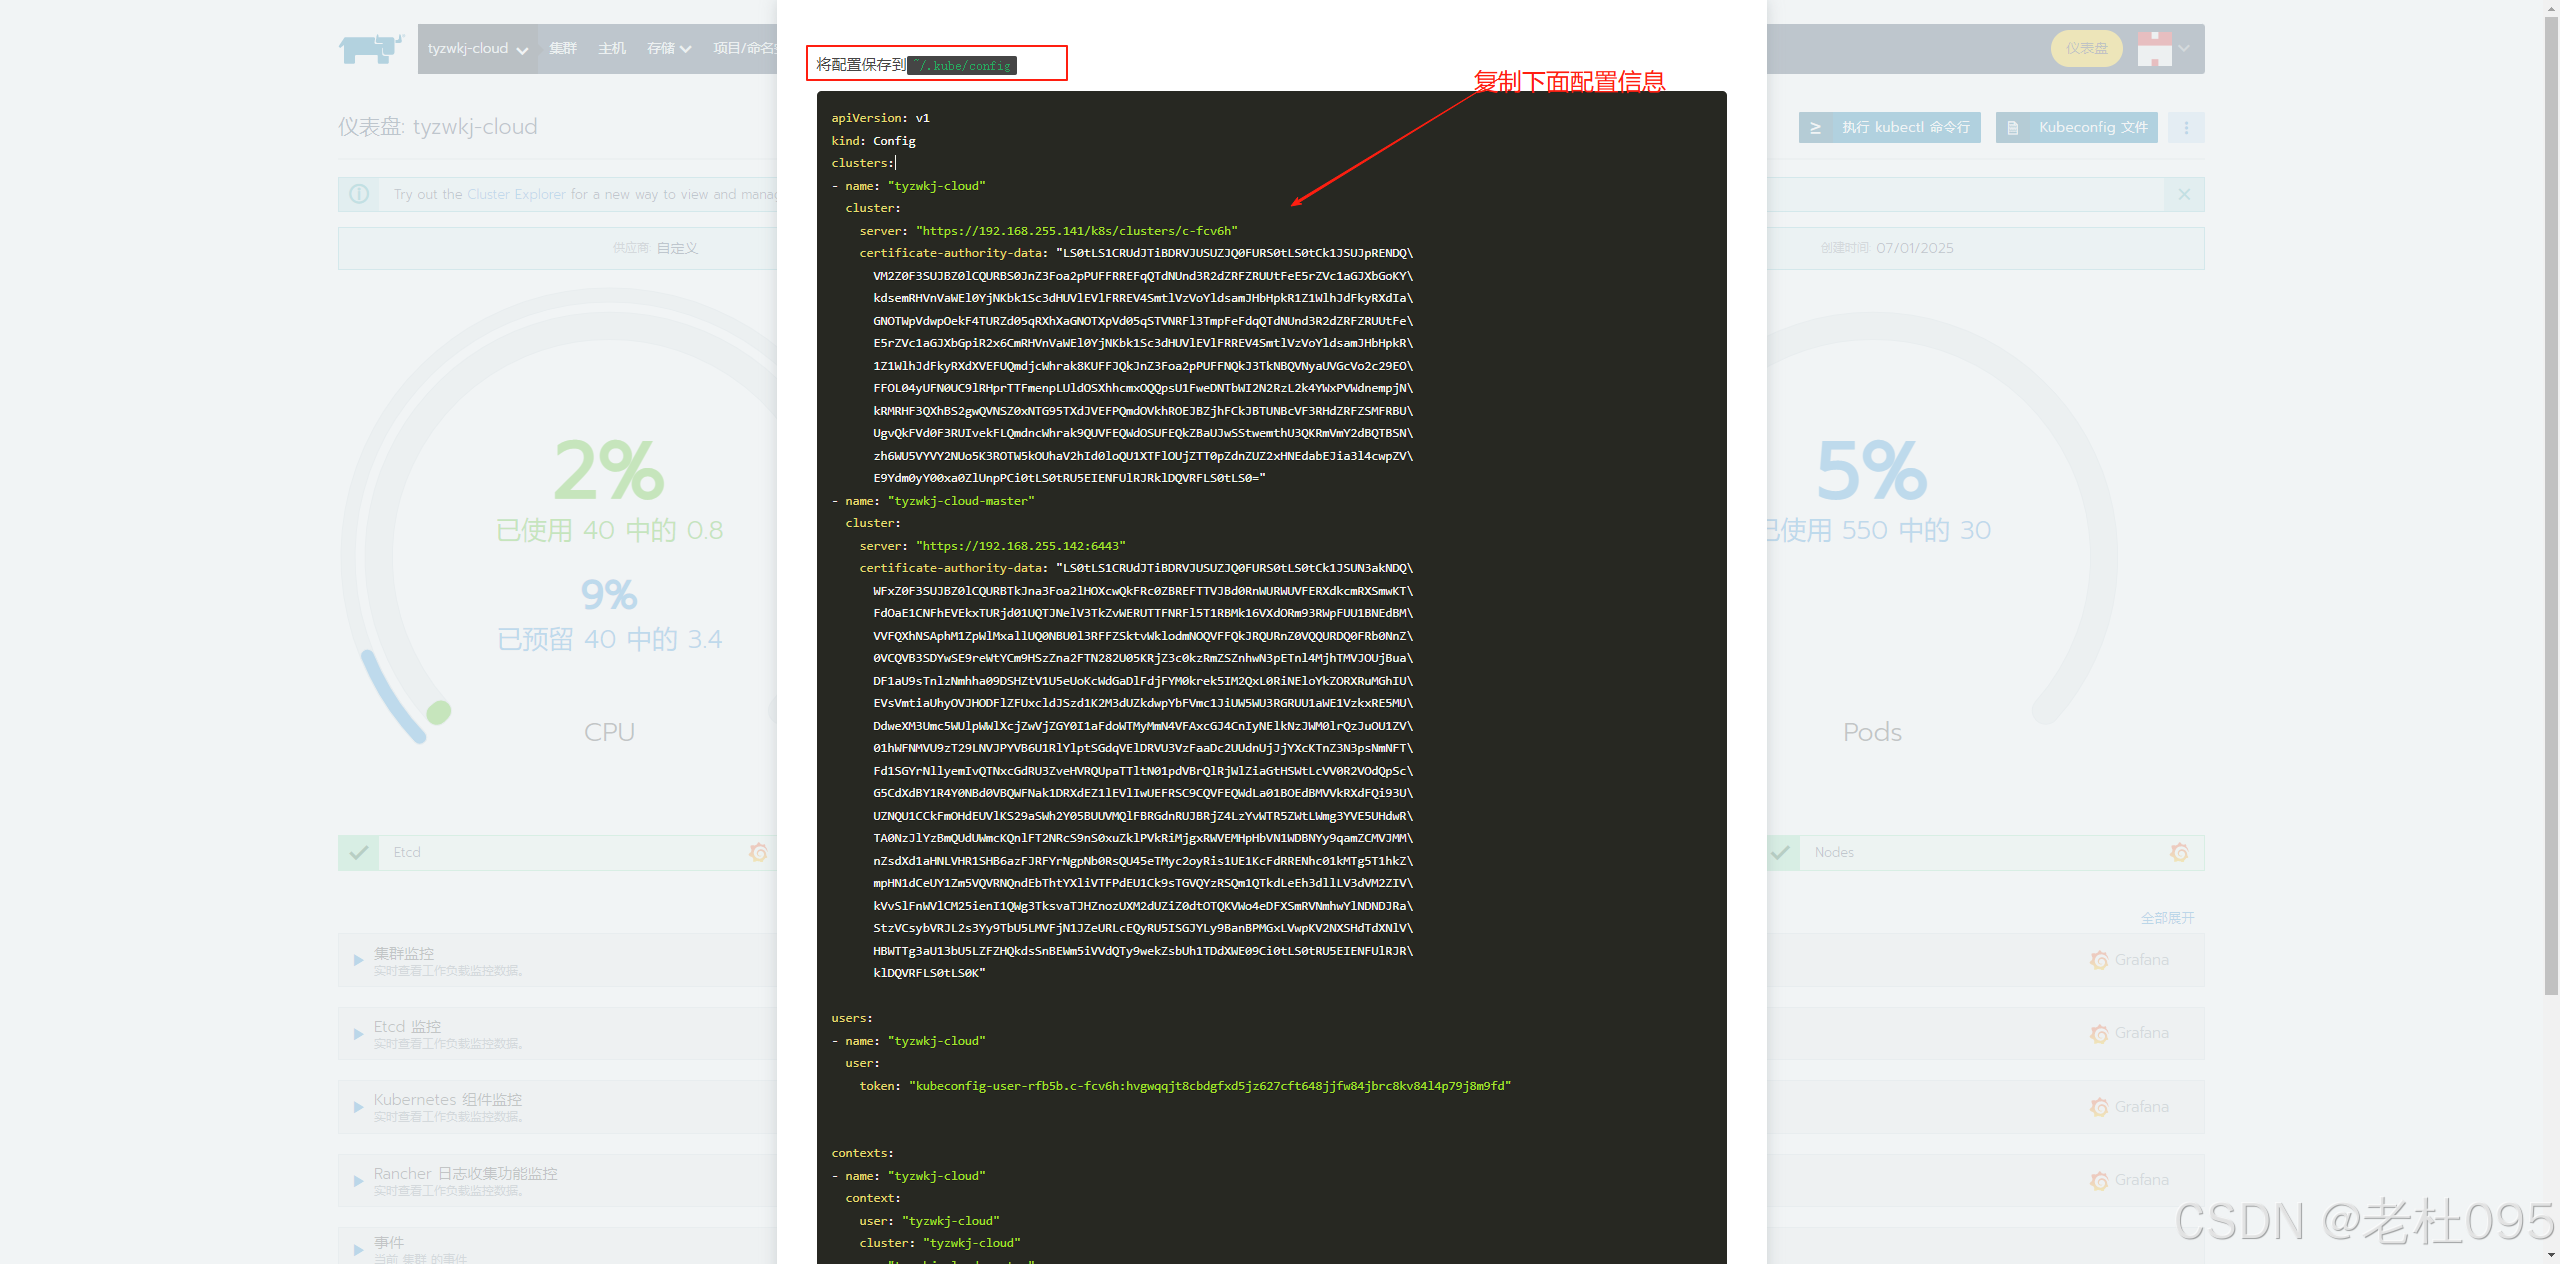
Task: Open Grafana icon for Etcd
Action: [758, 853]
